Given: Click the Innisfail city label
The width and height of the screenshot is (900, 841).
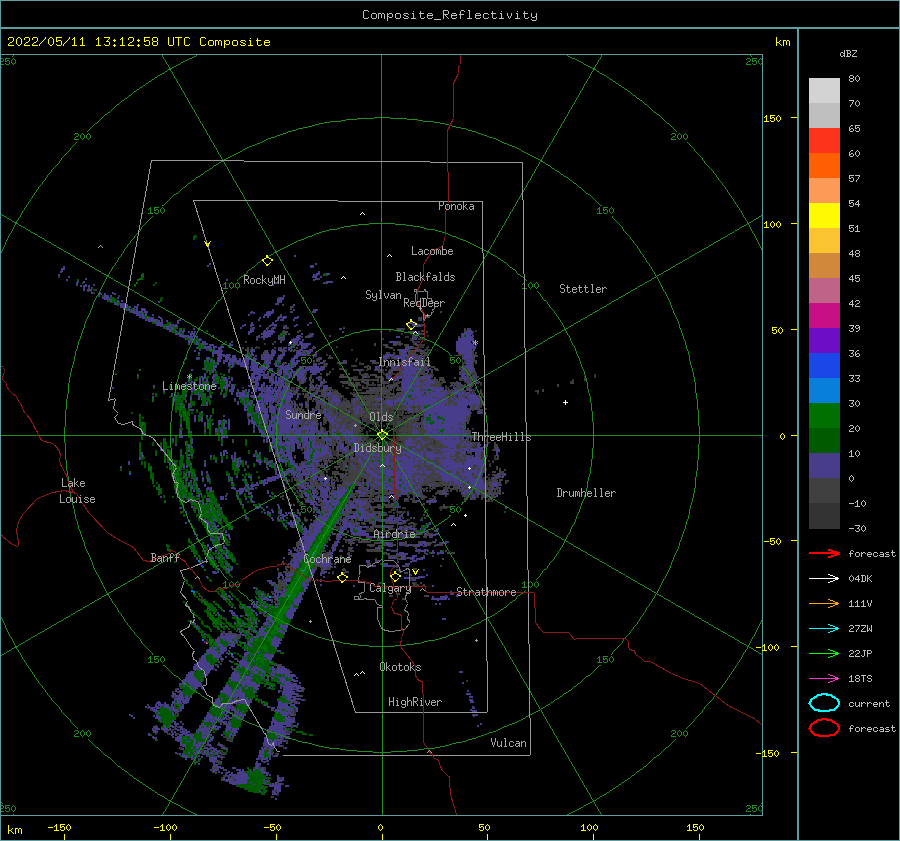Looking at the screenshot, I should (x=405, y=362).
